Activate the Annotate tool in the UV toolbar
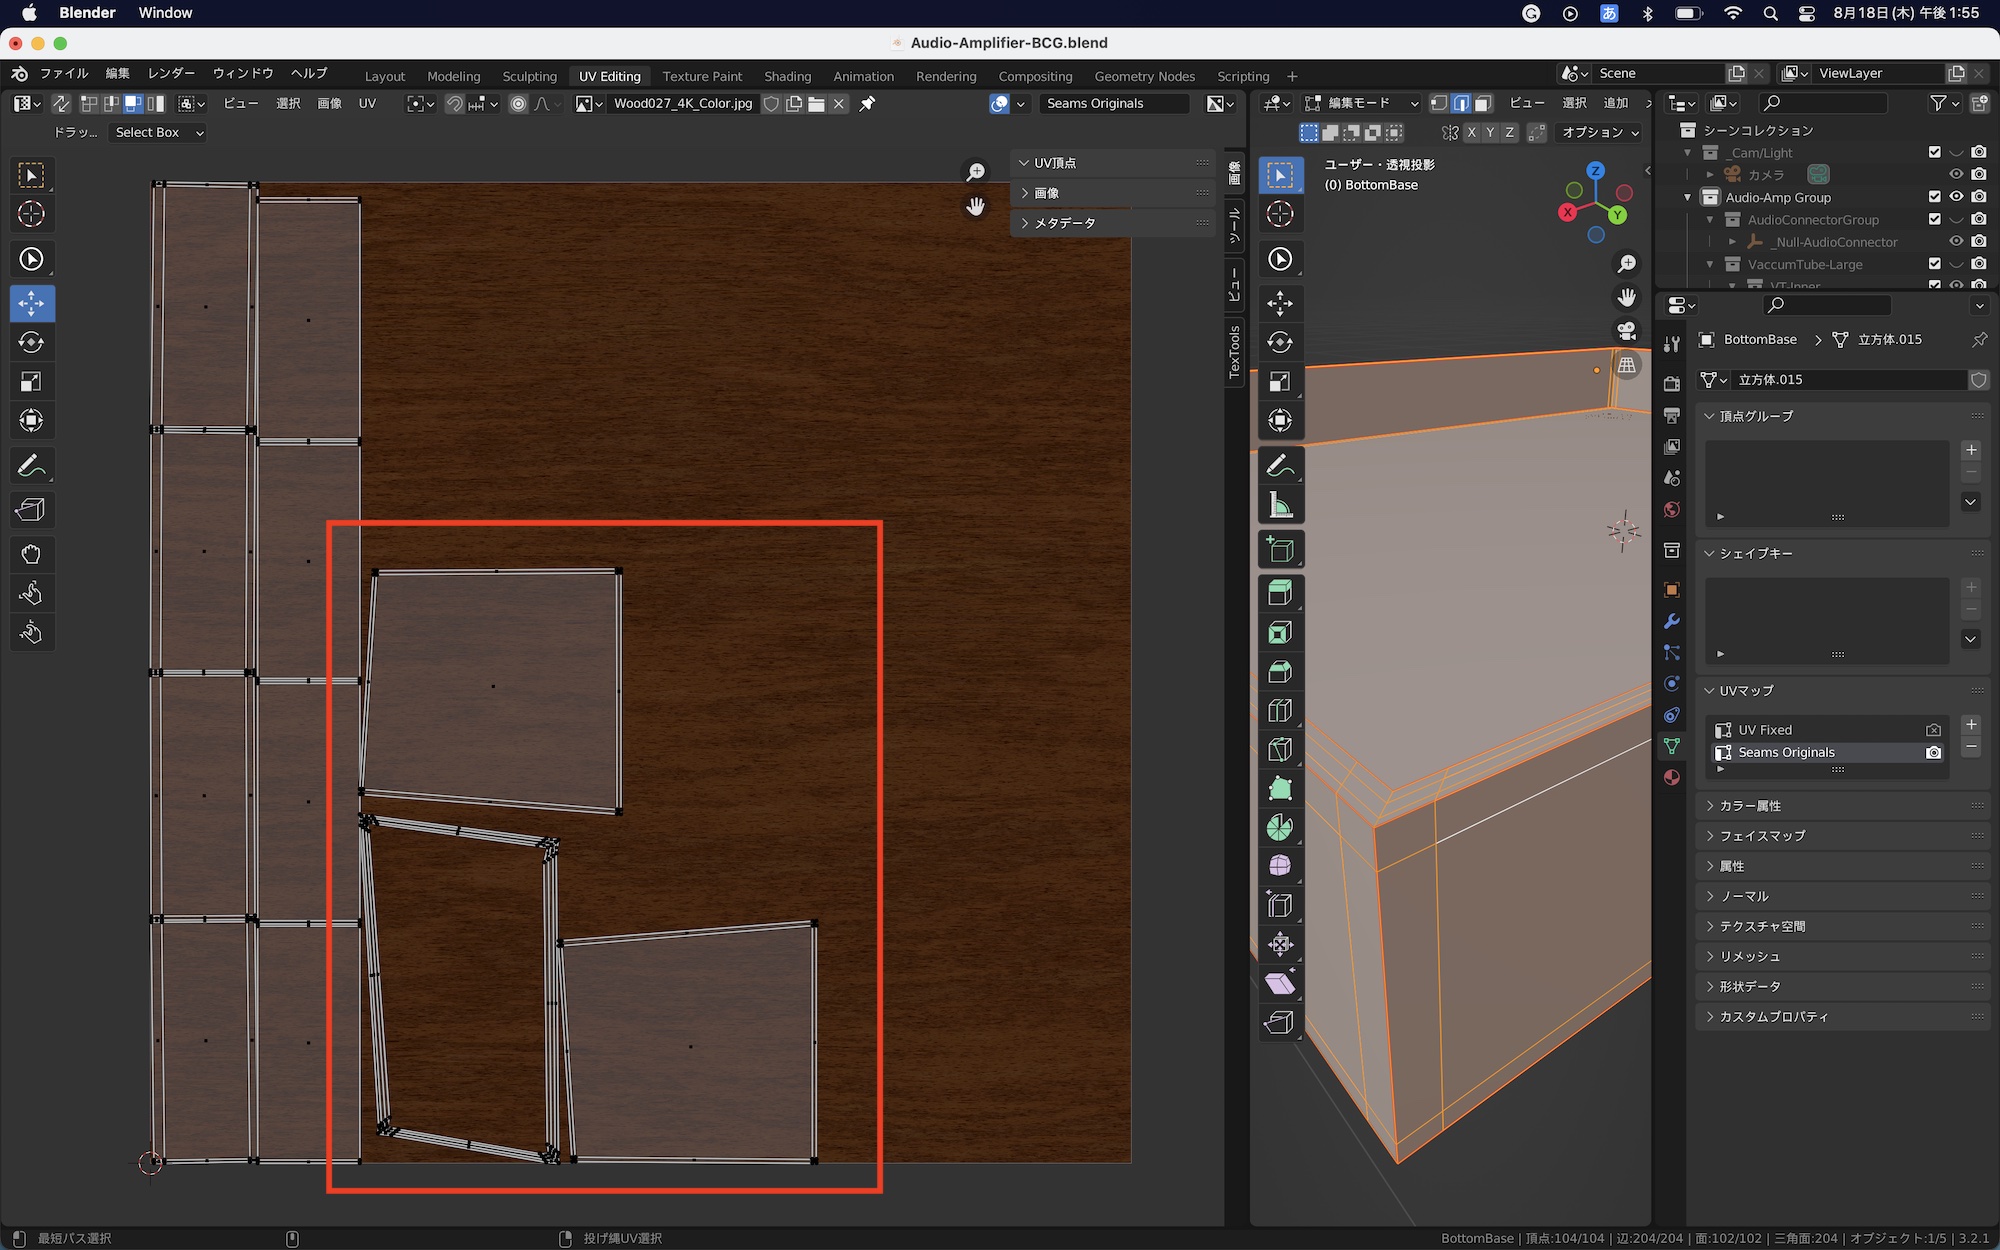This screenshot has height=1250, width=2000. pos(32,464)
